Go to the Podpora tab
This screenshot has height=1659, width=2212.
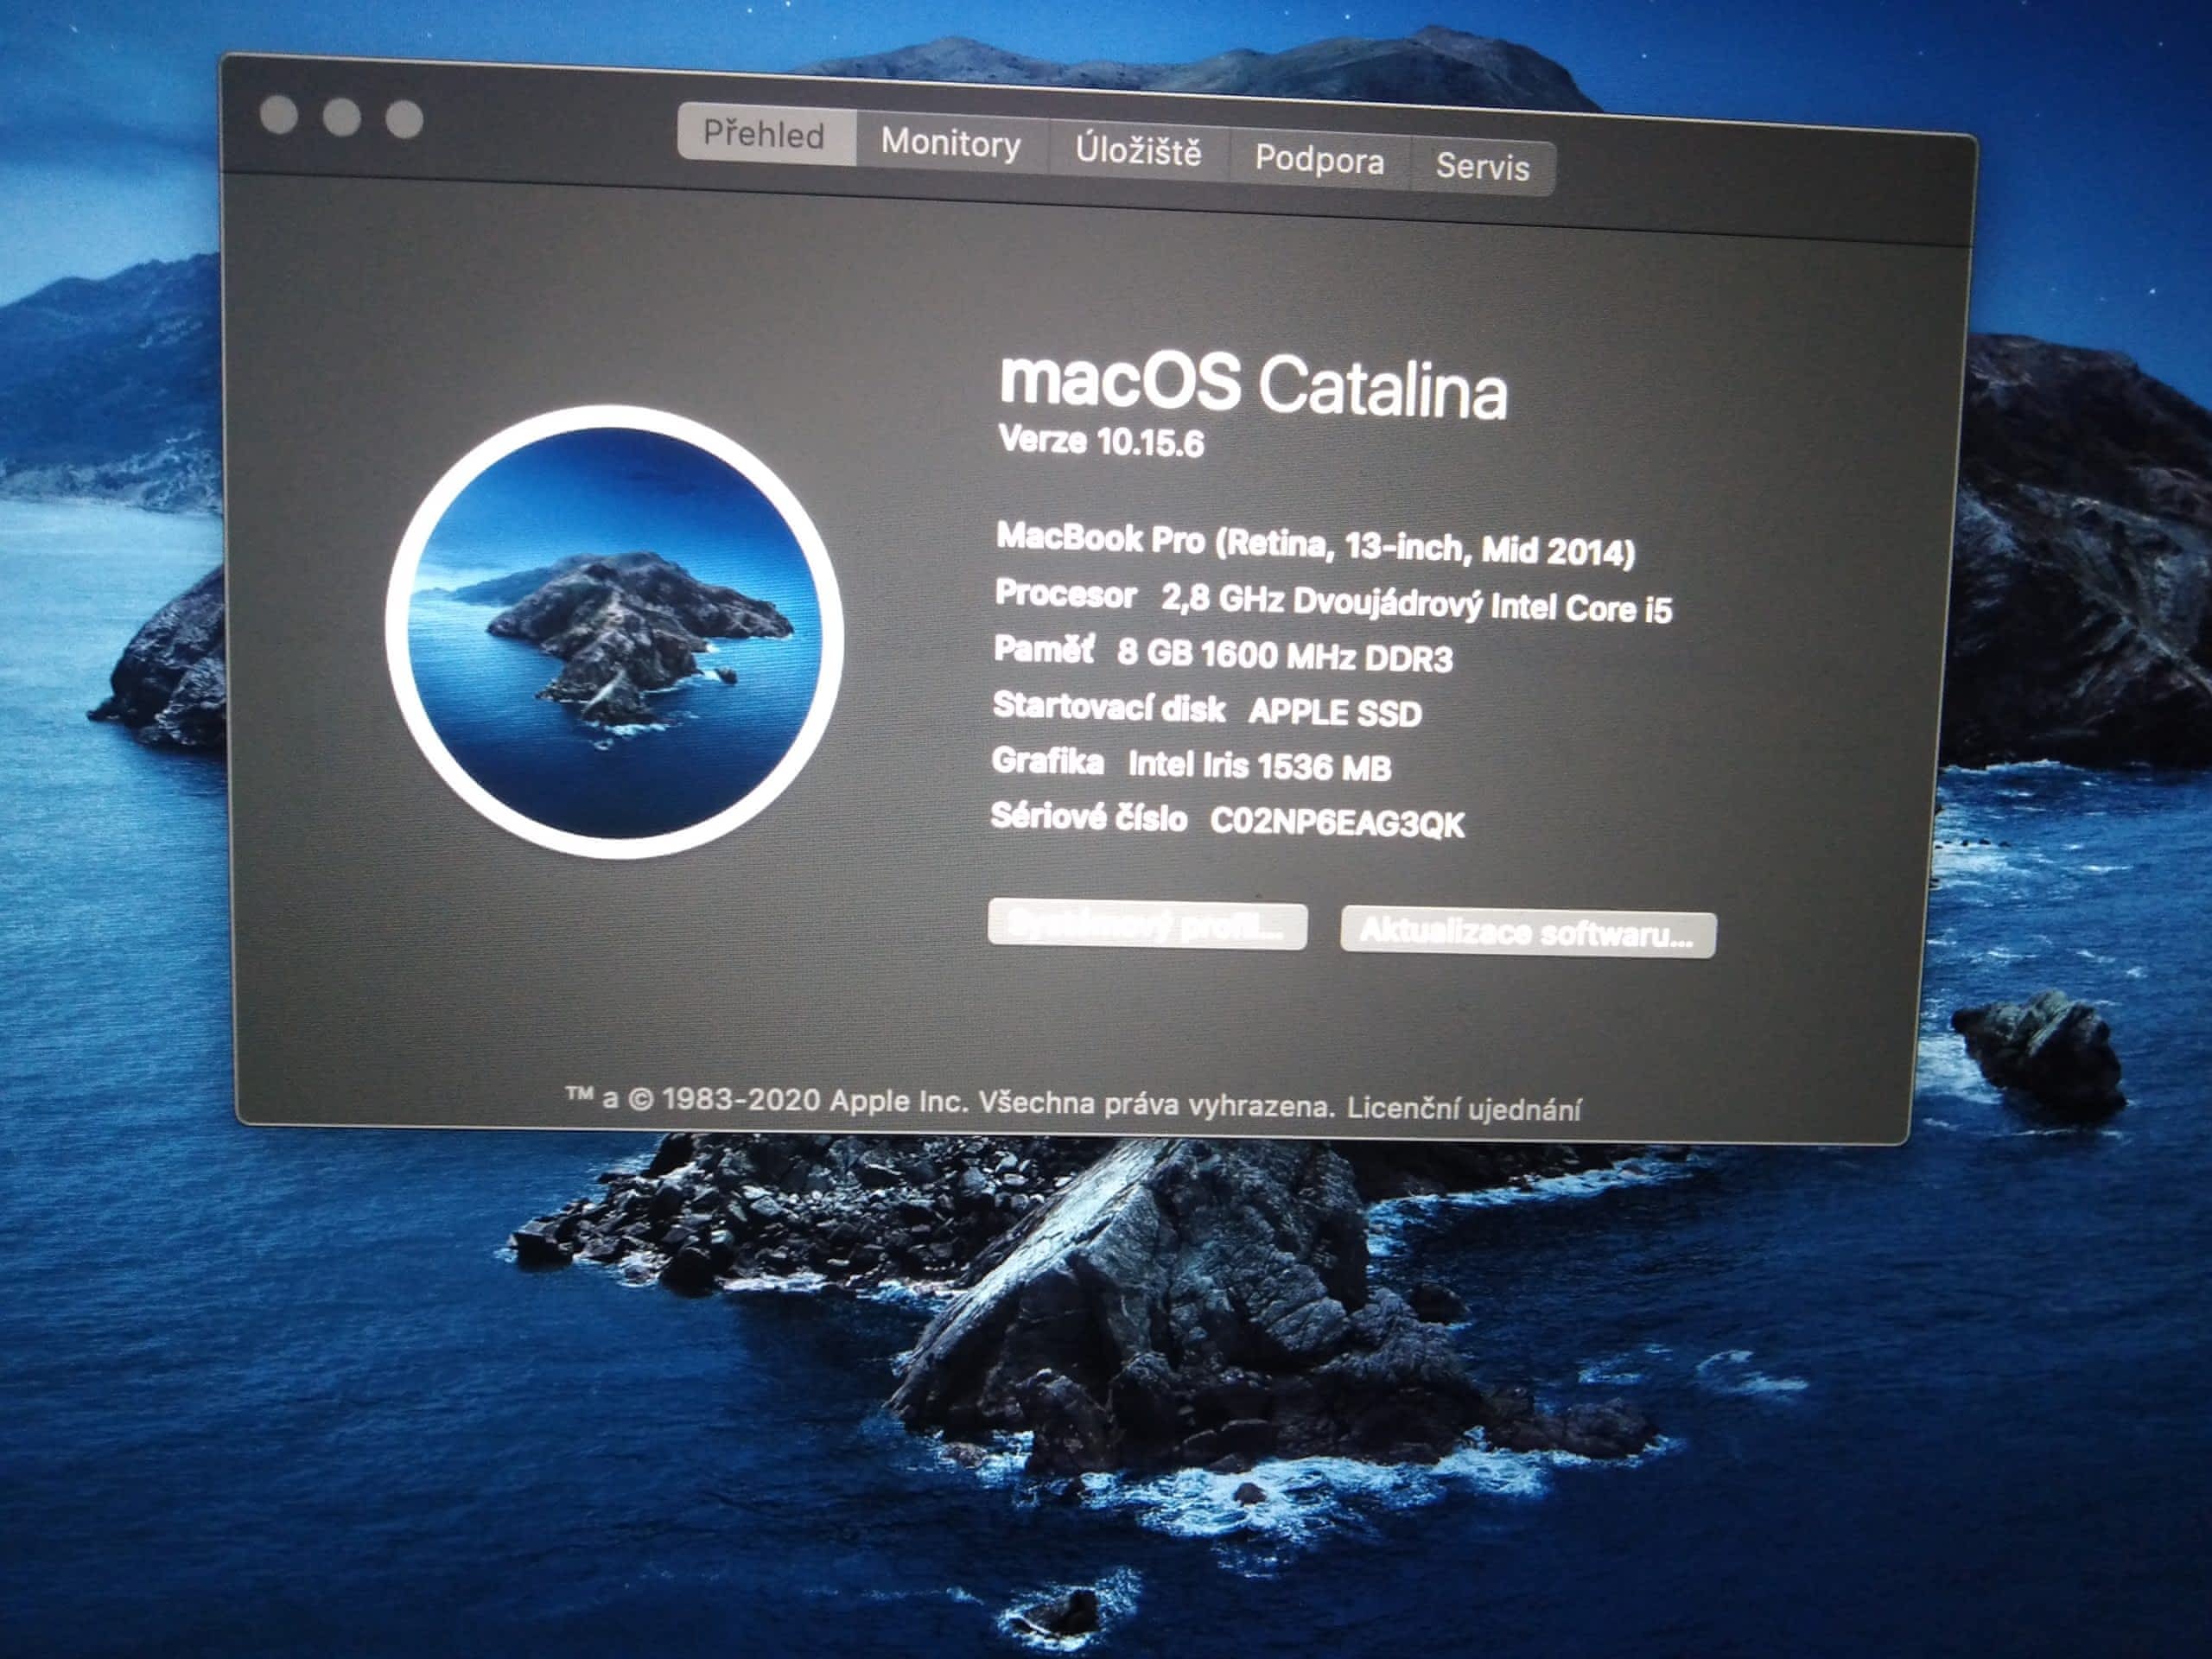click(1319, 160)
